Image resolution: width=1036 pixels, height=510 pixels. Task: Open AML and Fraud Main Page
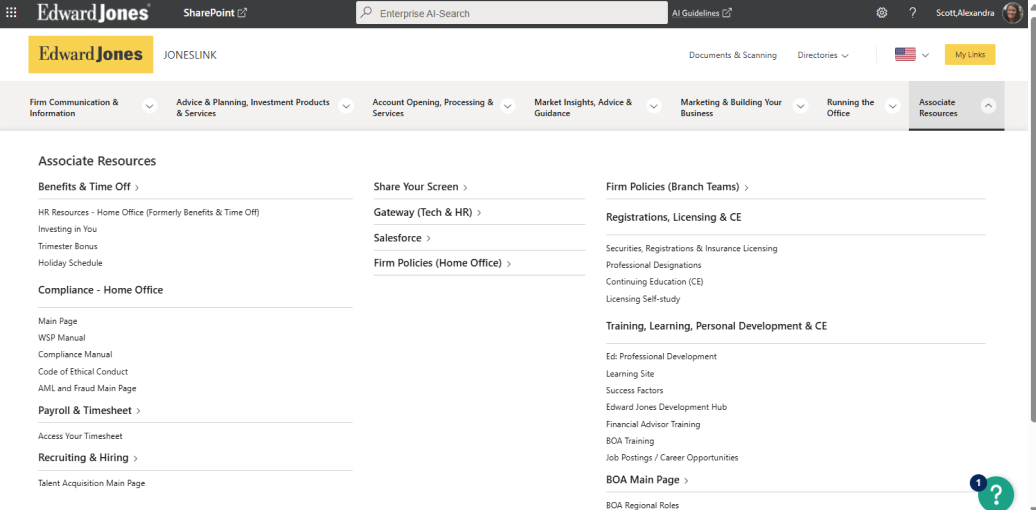pyautogui.click(x=87, y=388)
